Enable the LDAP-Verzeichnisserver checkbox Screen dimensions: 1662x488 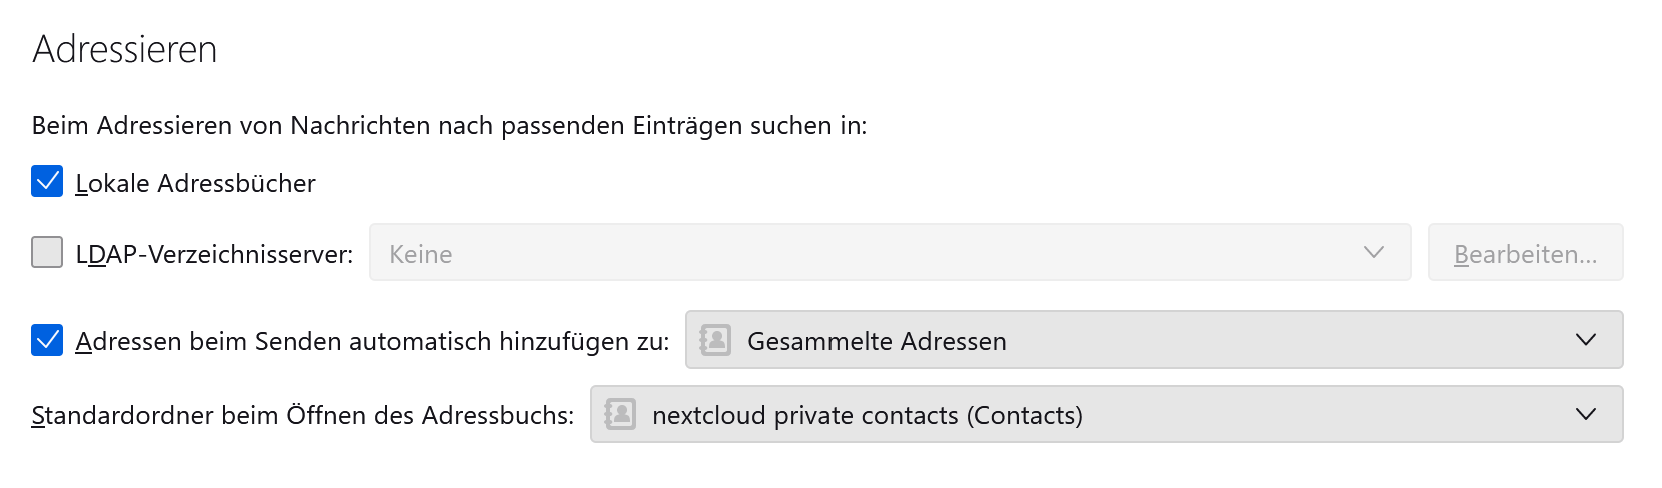[x=47, y=253]
